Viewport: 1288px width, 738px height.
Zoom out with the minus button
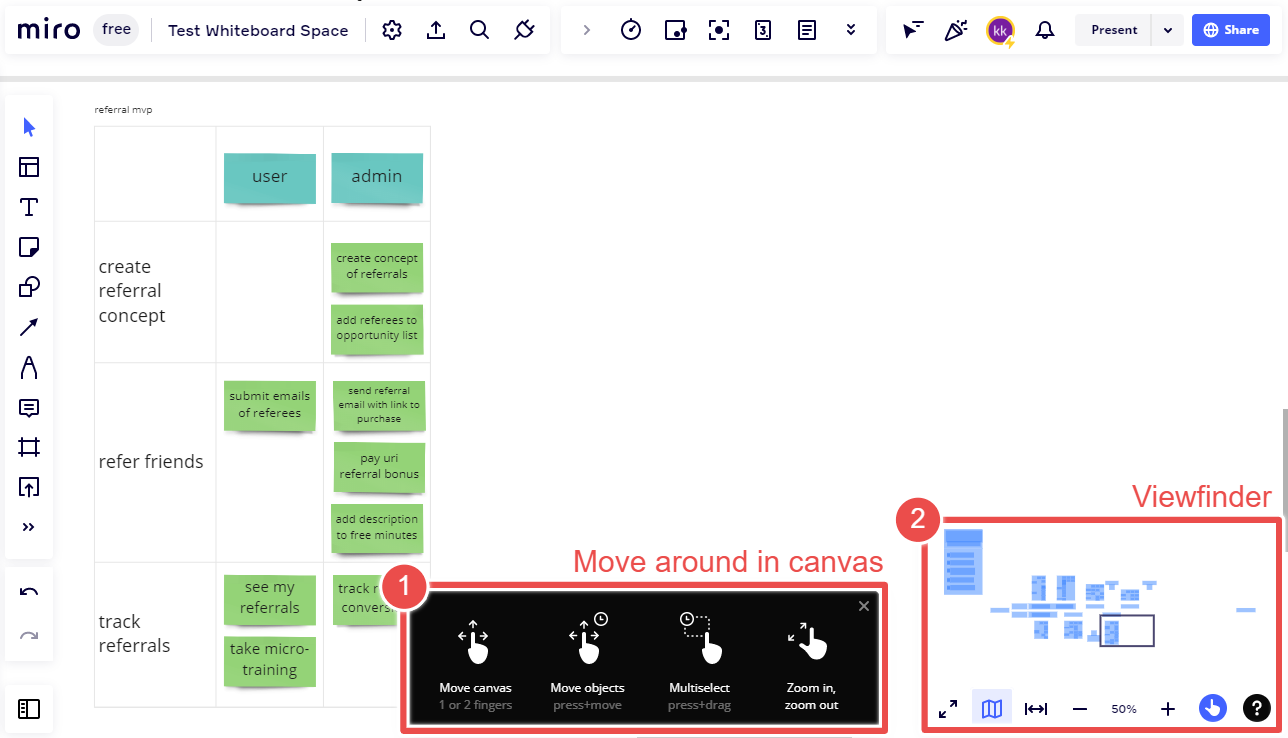(x=1080, y=709)
